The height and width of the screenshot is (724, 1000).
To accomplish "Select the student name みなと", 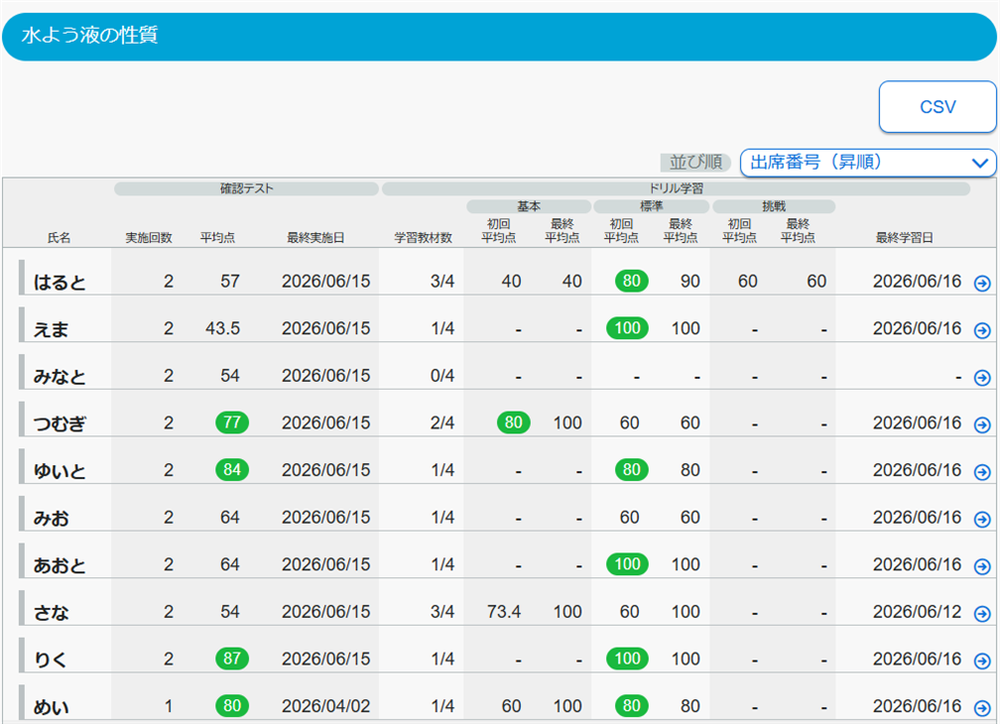I will 59,377.
